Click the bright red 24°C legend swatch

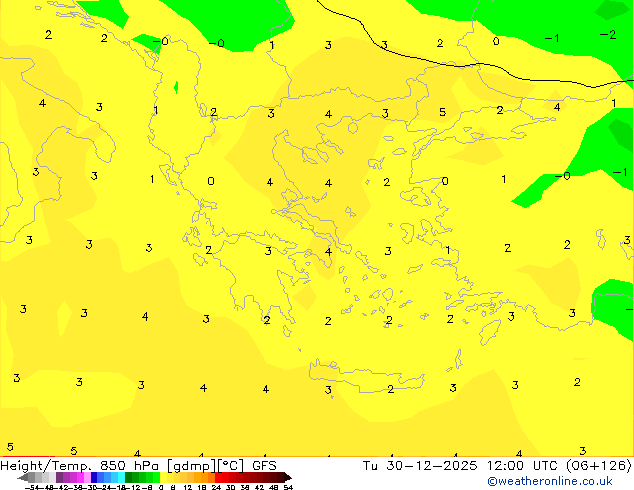point(218,477)
